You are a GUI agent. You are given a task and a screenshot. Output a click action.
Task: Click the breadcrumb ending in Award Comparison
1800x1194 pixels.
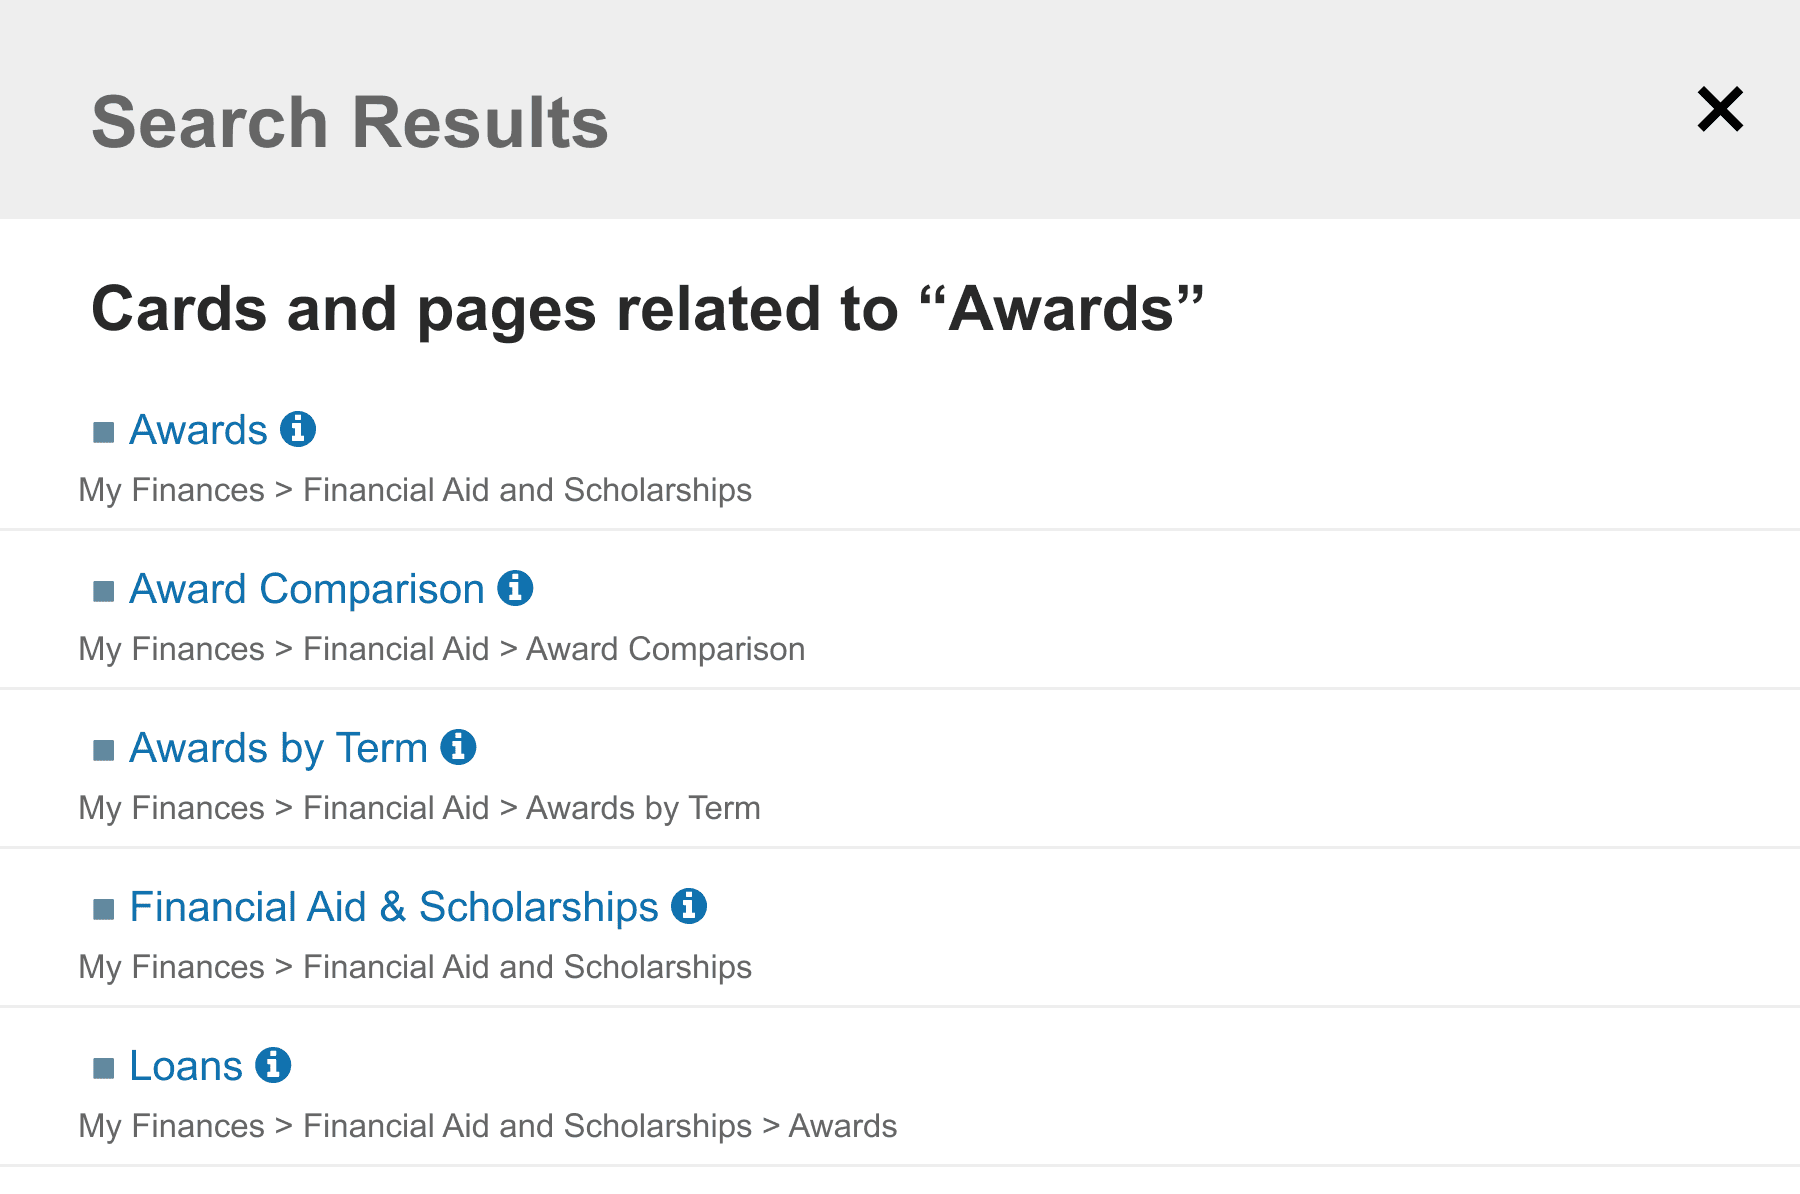pos(441,649)
